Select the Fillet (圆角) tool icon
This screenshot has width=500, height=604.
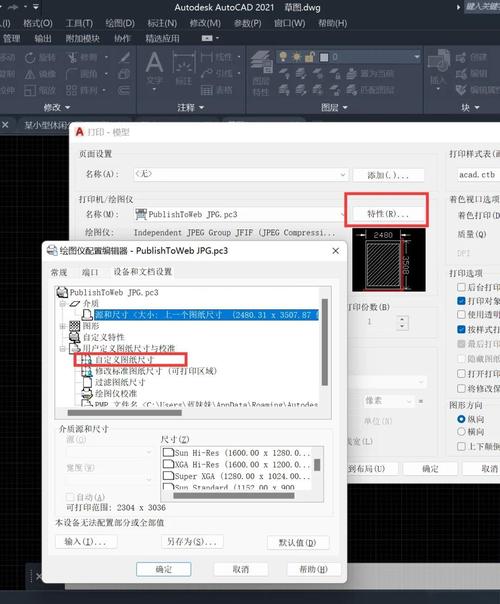pyautogui.click(x=72, y=74)
